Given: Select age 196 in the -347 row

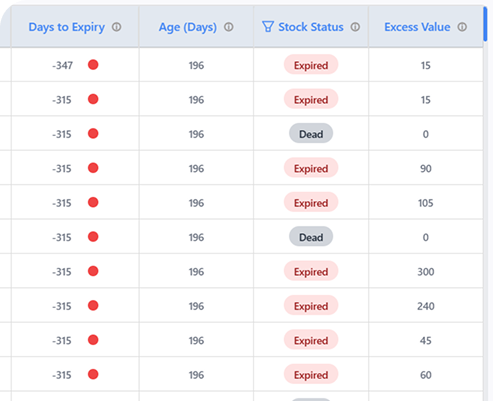Looking at the screenshot, I should click(196, 65).
